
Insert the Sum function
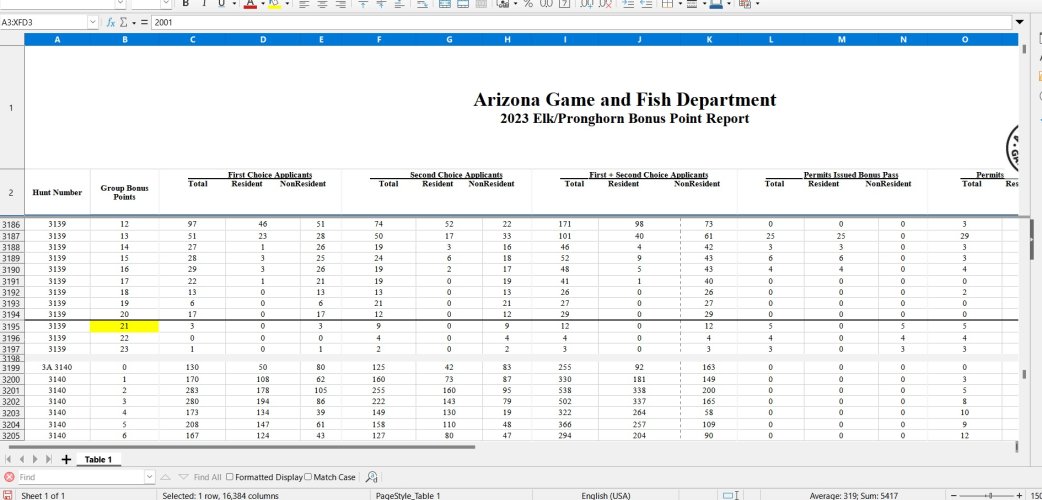(123, 23)
